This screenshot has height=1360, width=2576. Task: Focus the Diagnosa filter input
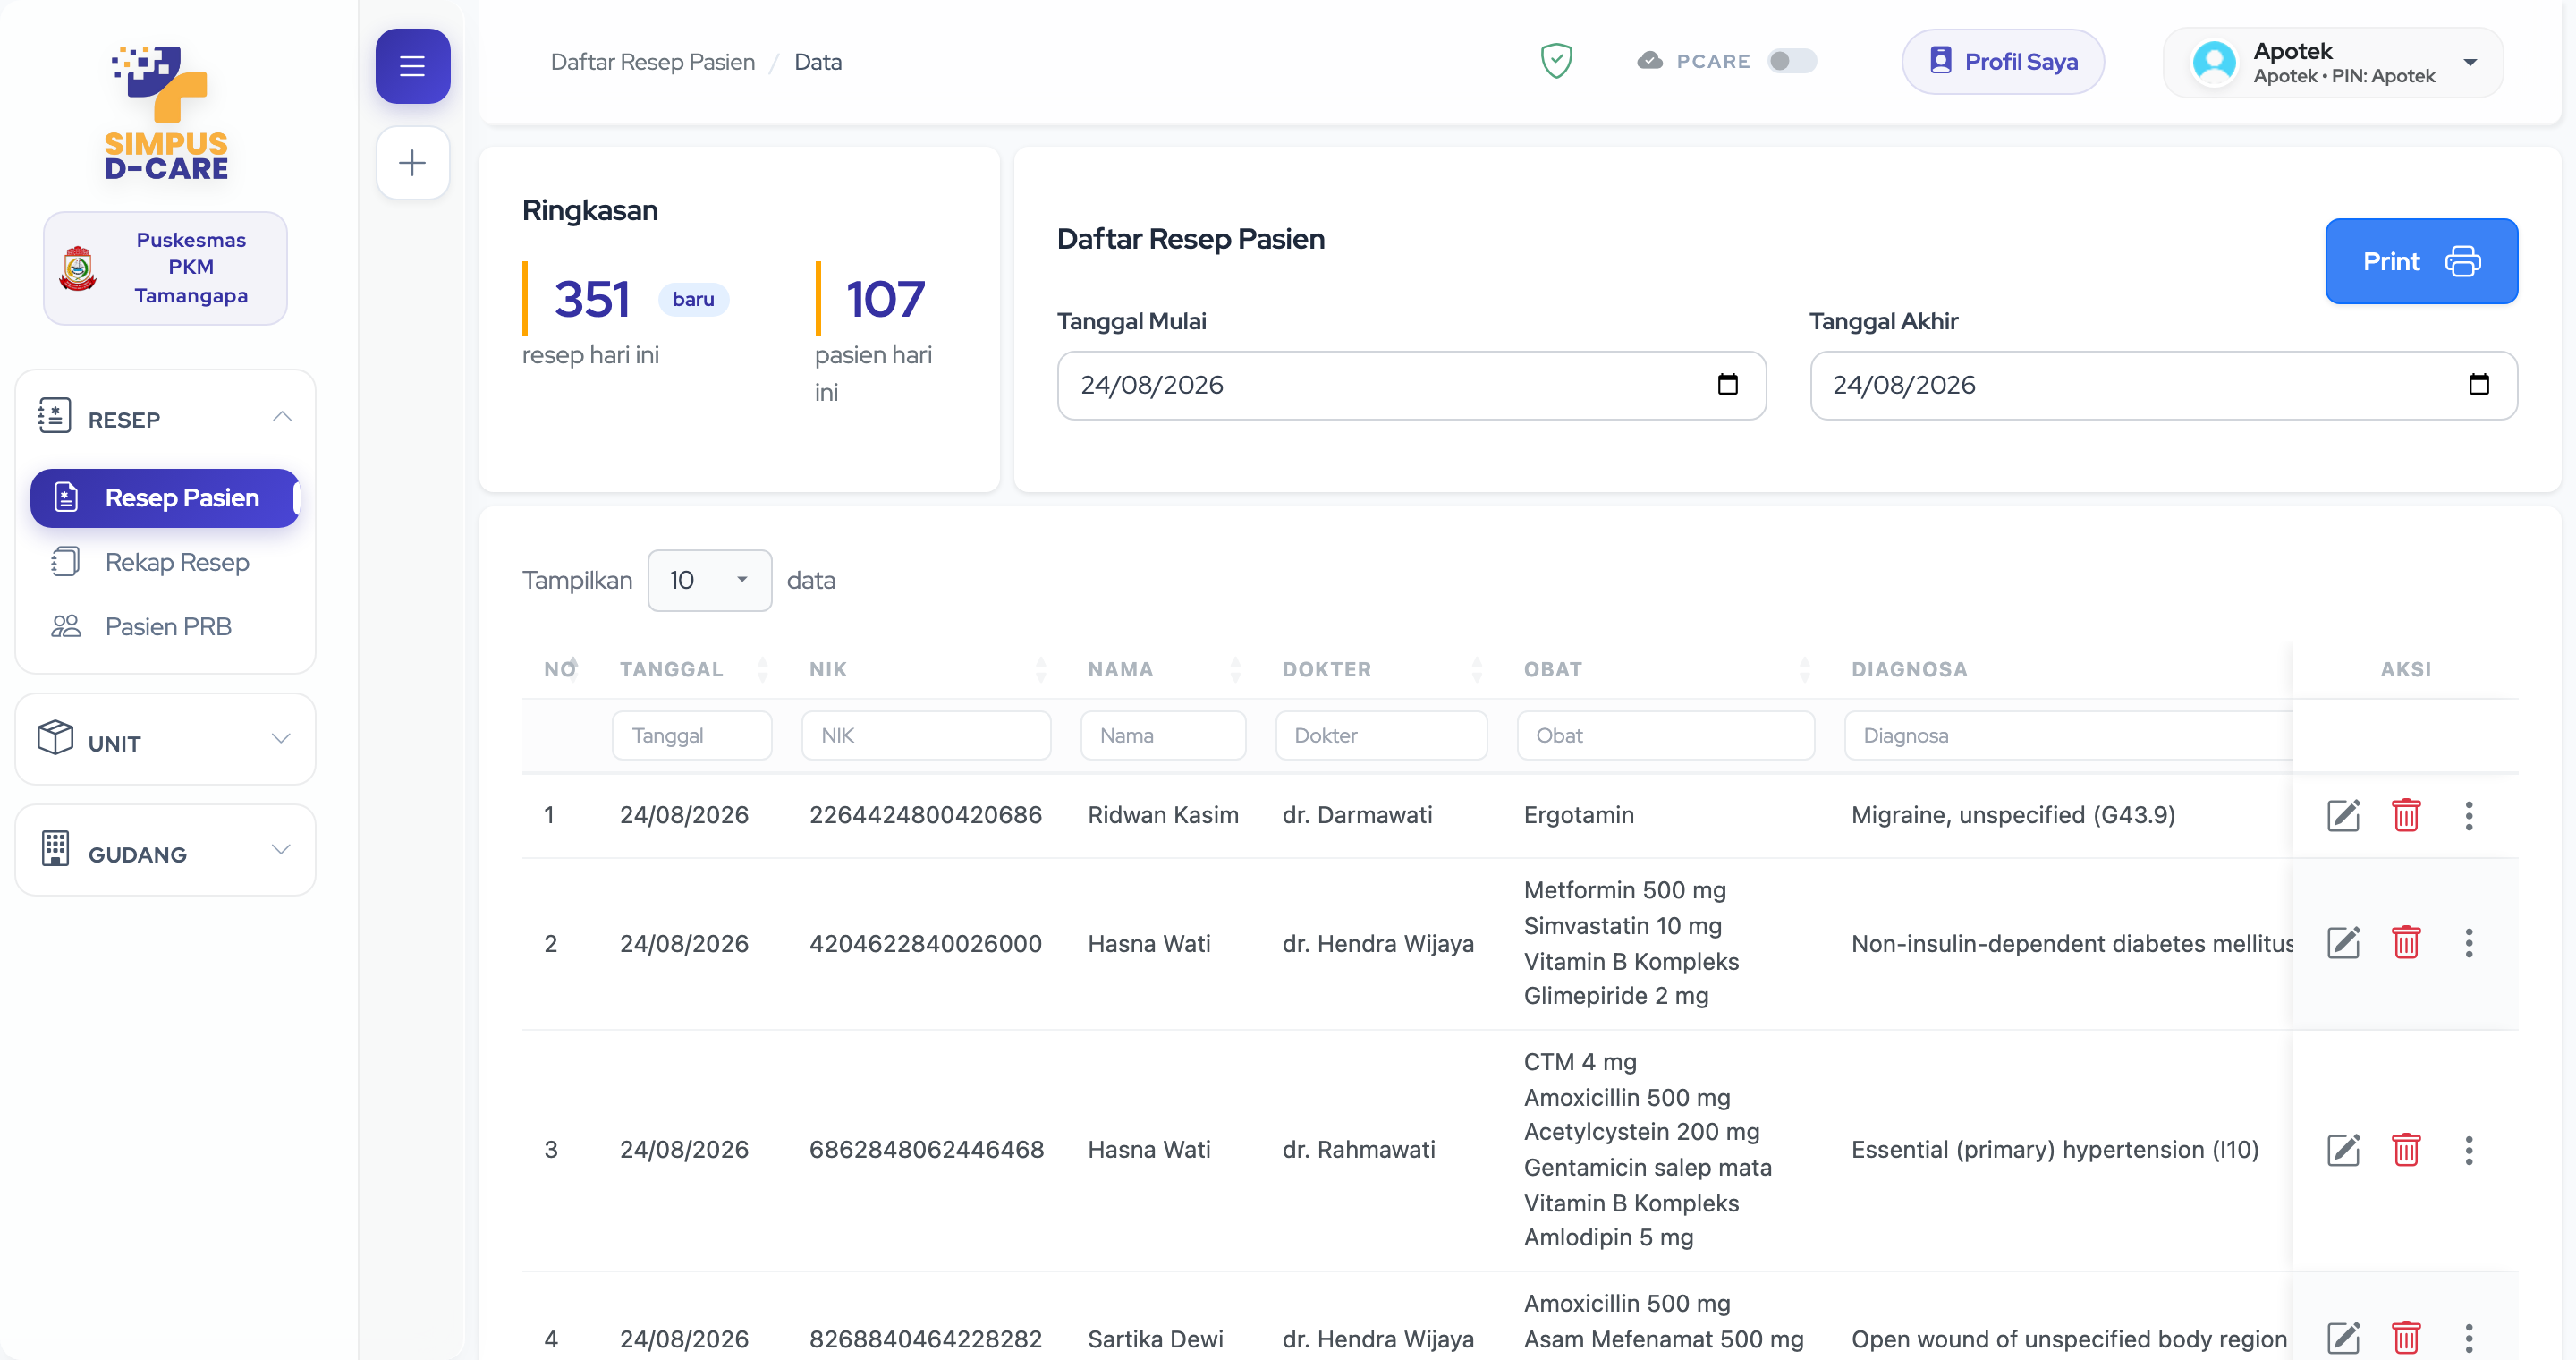click(x=2068, y=735)
